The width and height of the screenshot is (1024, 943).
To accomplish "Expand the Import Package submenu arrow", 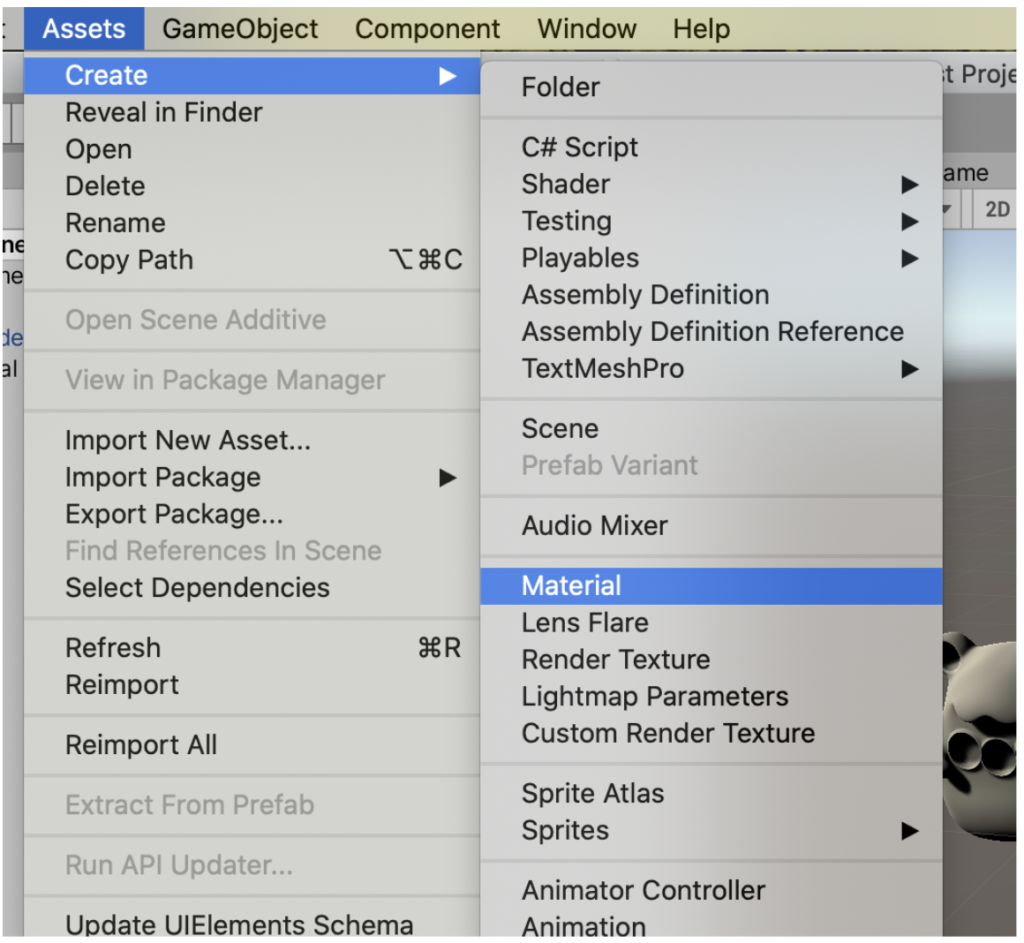I will [447, 478].
